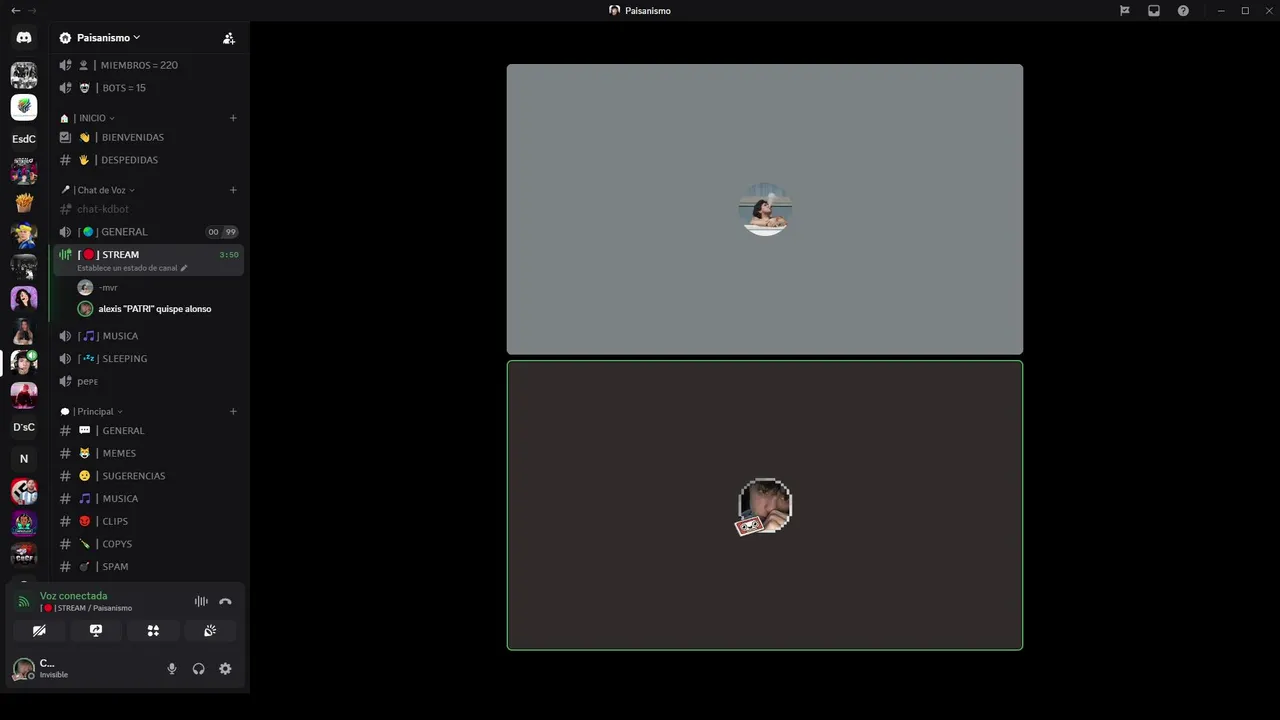Image resolution: width=1280 pixels, height=720 pixels.
Task: Select the STREAM voice channel
Action: 148,255
